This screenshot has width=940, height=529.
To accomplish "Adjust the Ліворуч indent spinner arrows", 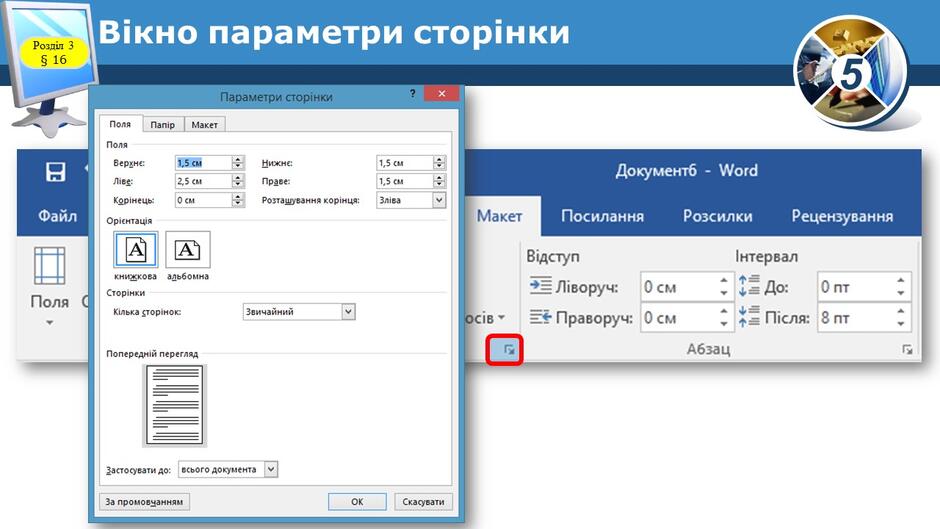I will click(724, 287).
